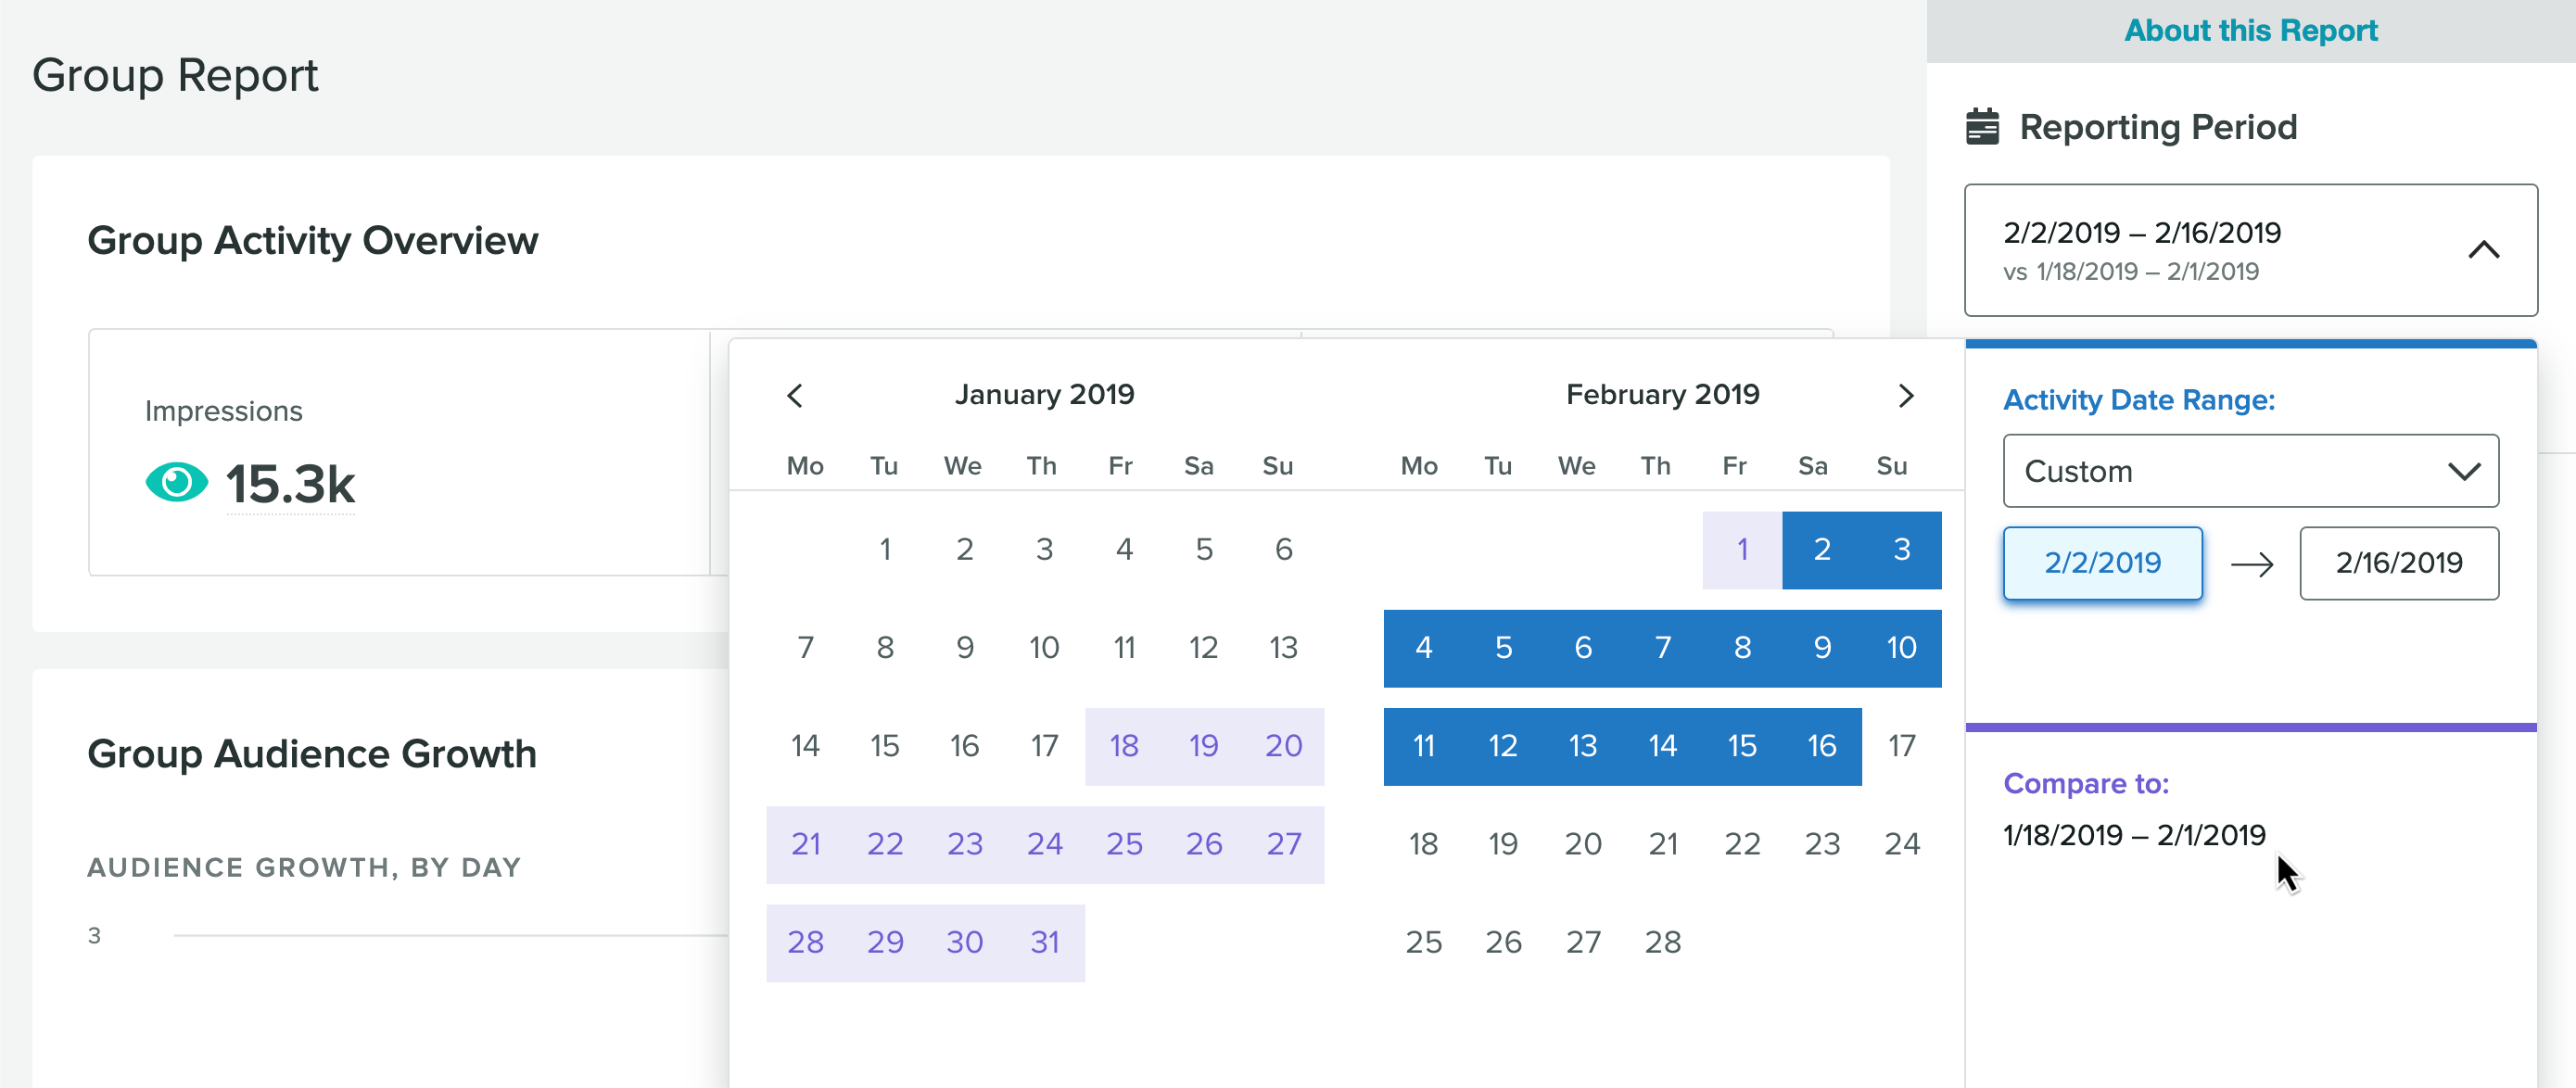Click the Audience Growth, By Day label

(305, 867)
